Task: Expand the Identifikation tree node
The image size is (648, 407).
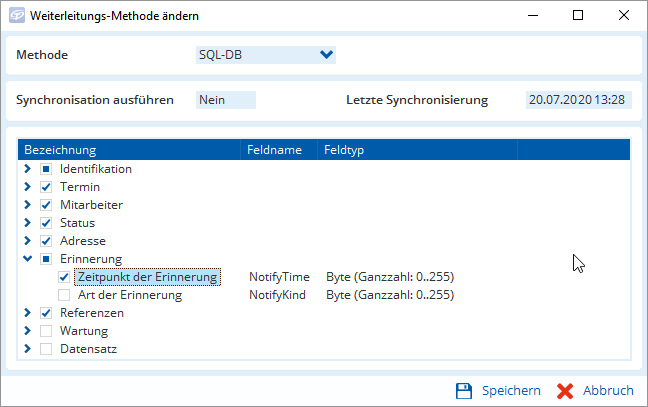Action: coord(28,169)
